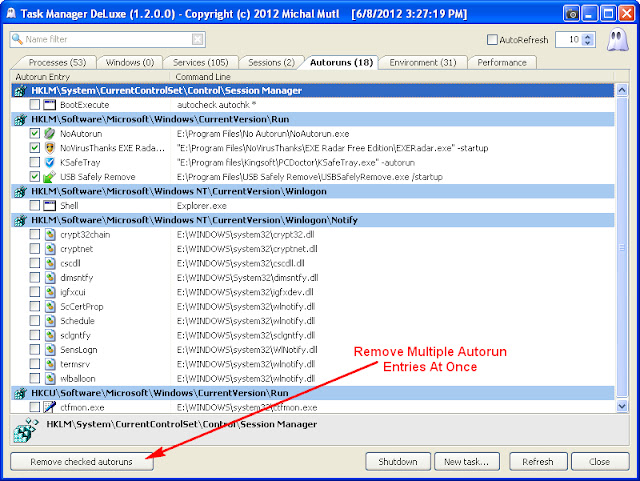The height and width of the screenshot is (481, 640).
Task: Uncheck the NoAutorun entry checkbox
Action: tap(35, 134)
